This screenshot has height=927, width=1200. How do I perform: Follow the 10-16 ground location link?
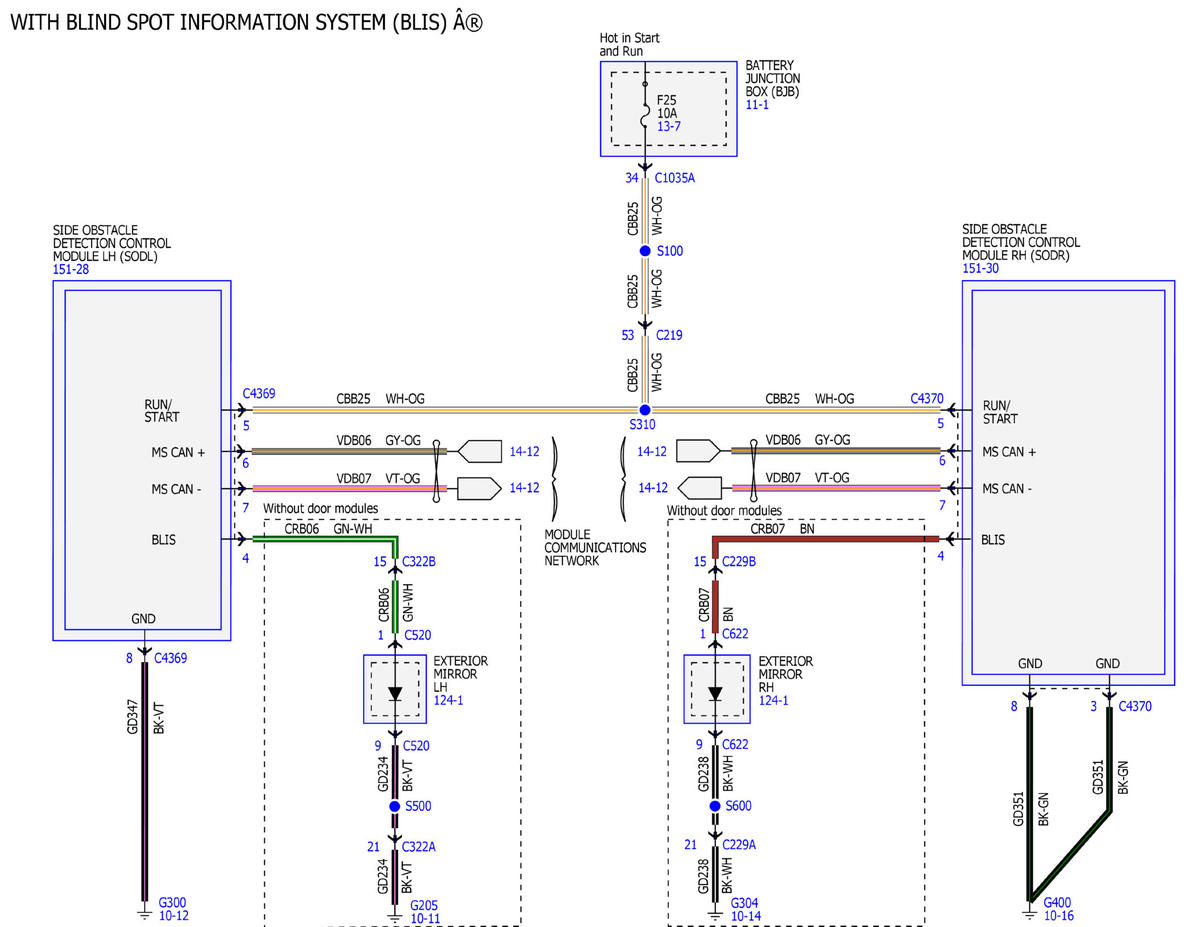pos(1059,915)
